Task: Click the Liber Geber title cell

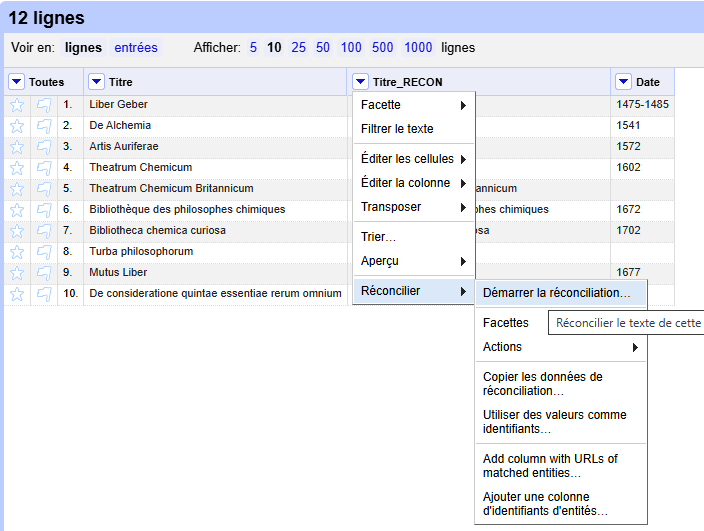Action: coord(118,104)
